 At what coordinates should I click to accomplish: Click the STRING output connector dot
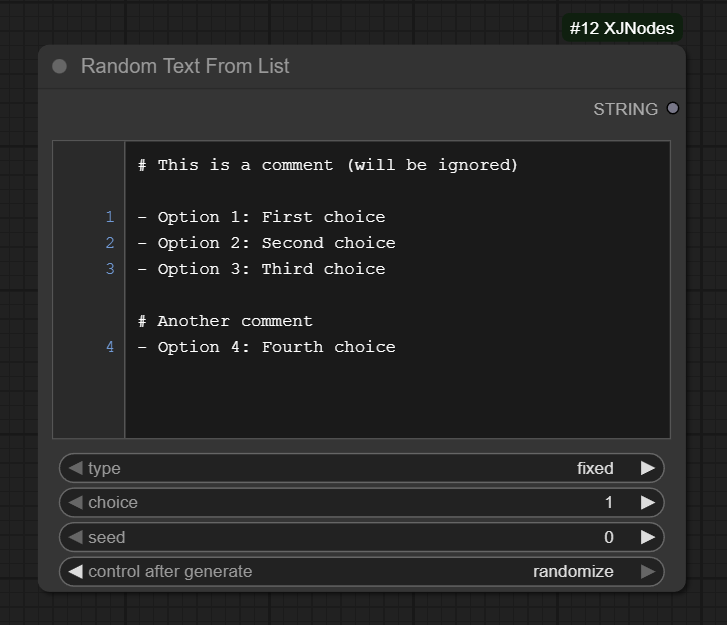672,108
